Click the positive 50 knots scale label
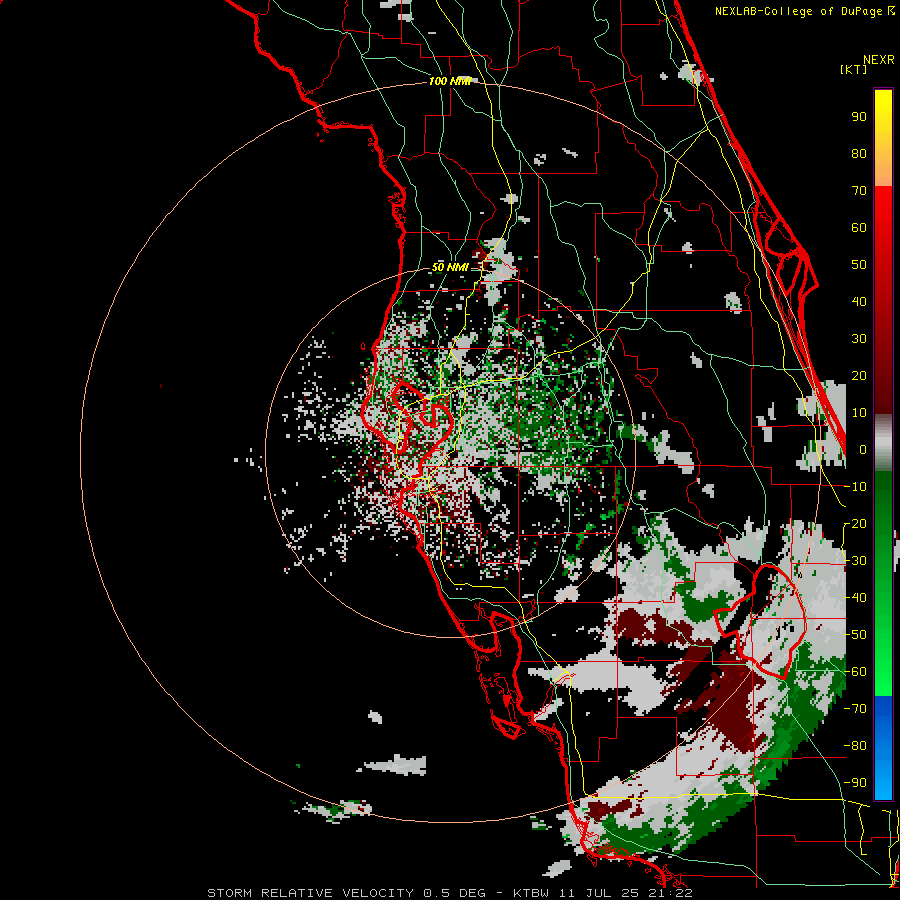Viewport: 900px width, 900px height. 859,265
